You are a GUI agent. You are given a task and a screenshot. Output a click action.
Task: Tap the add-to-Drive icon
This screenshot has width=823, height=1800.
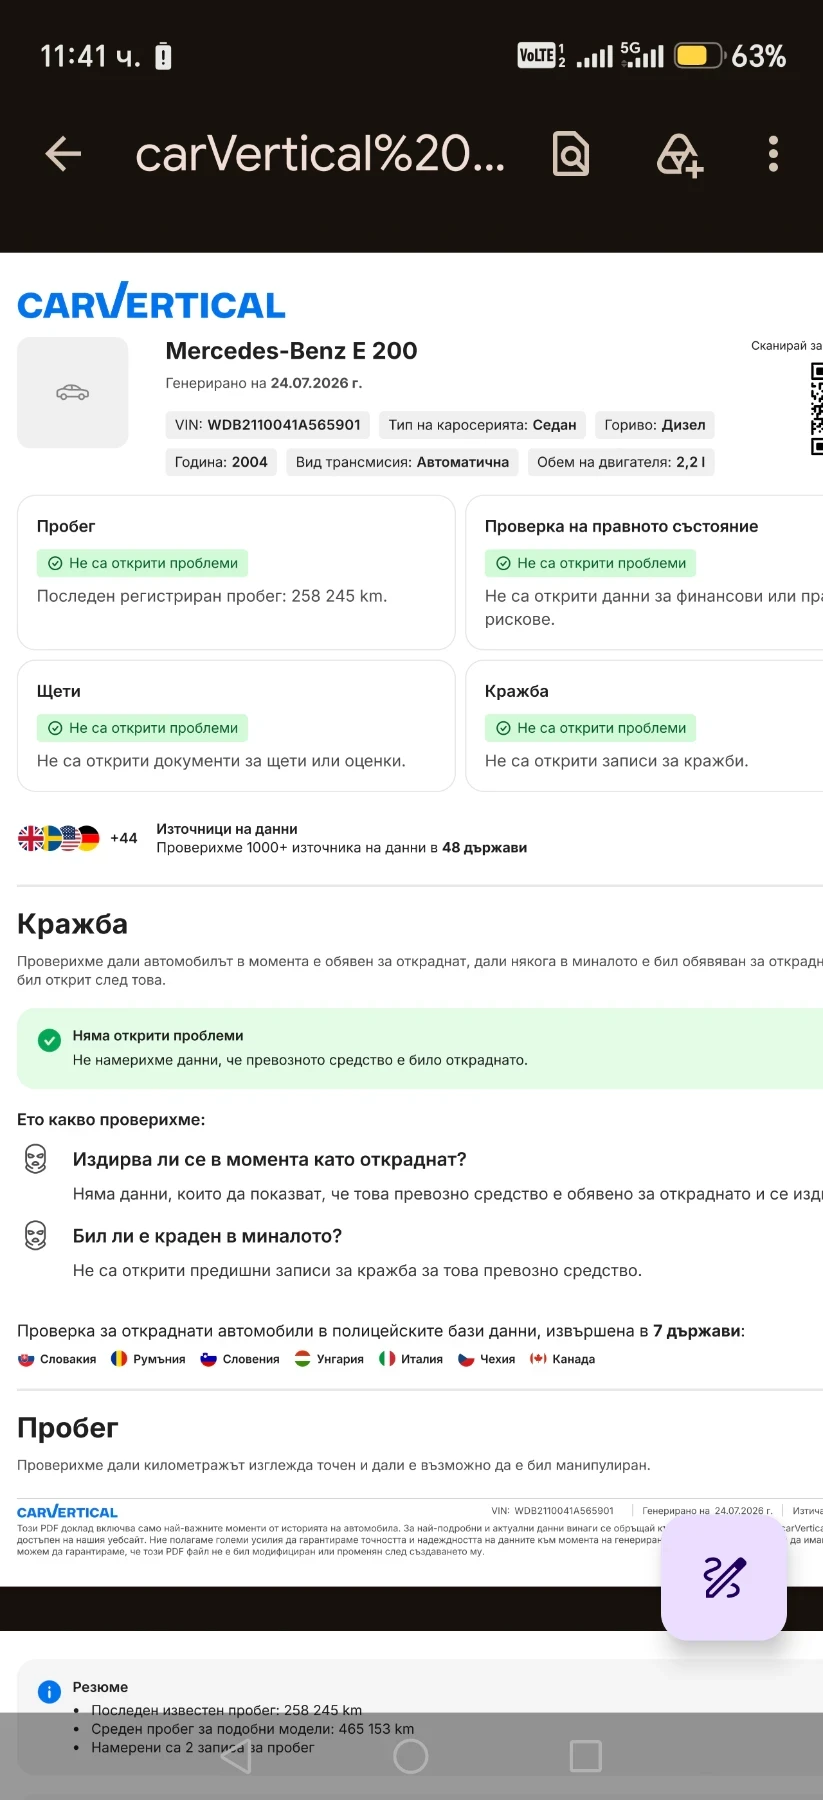click(679, 155)
